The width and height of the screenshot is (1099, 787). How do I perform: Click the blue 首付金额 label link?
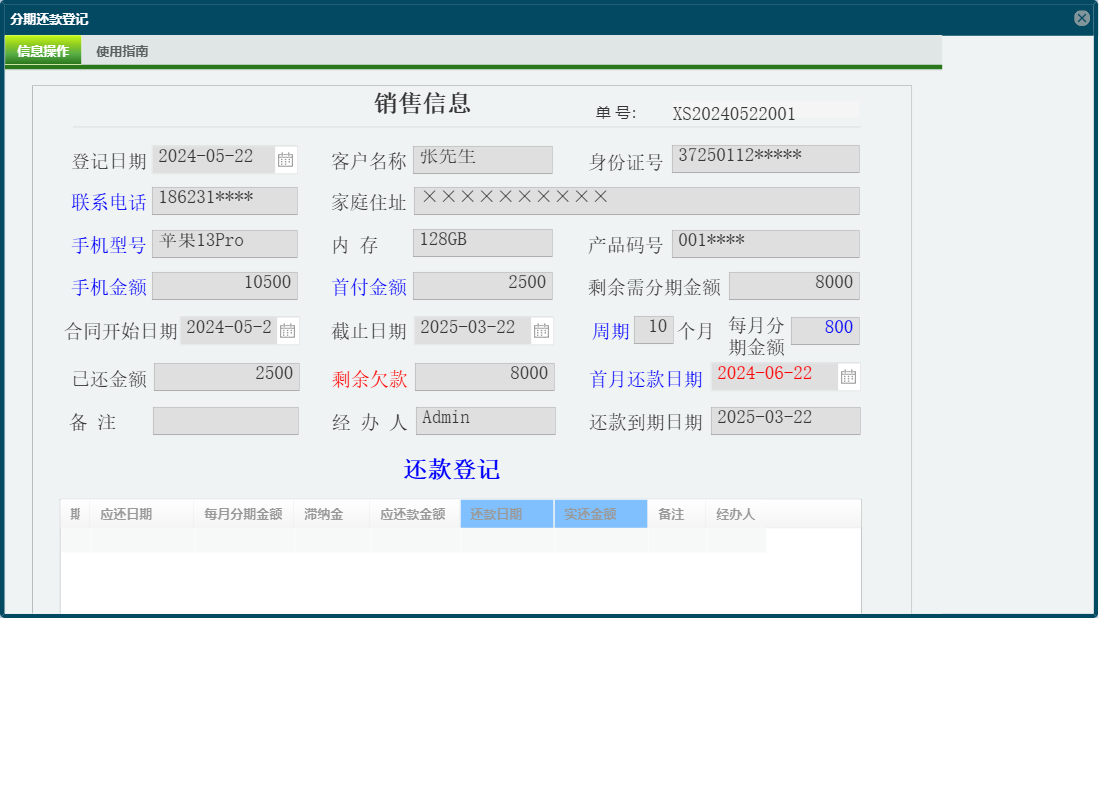pos(370,287)
